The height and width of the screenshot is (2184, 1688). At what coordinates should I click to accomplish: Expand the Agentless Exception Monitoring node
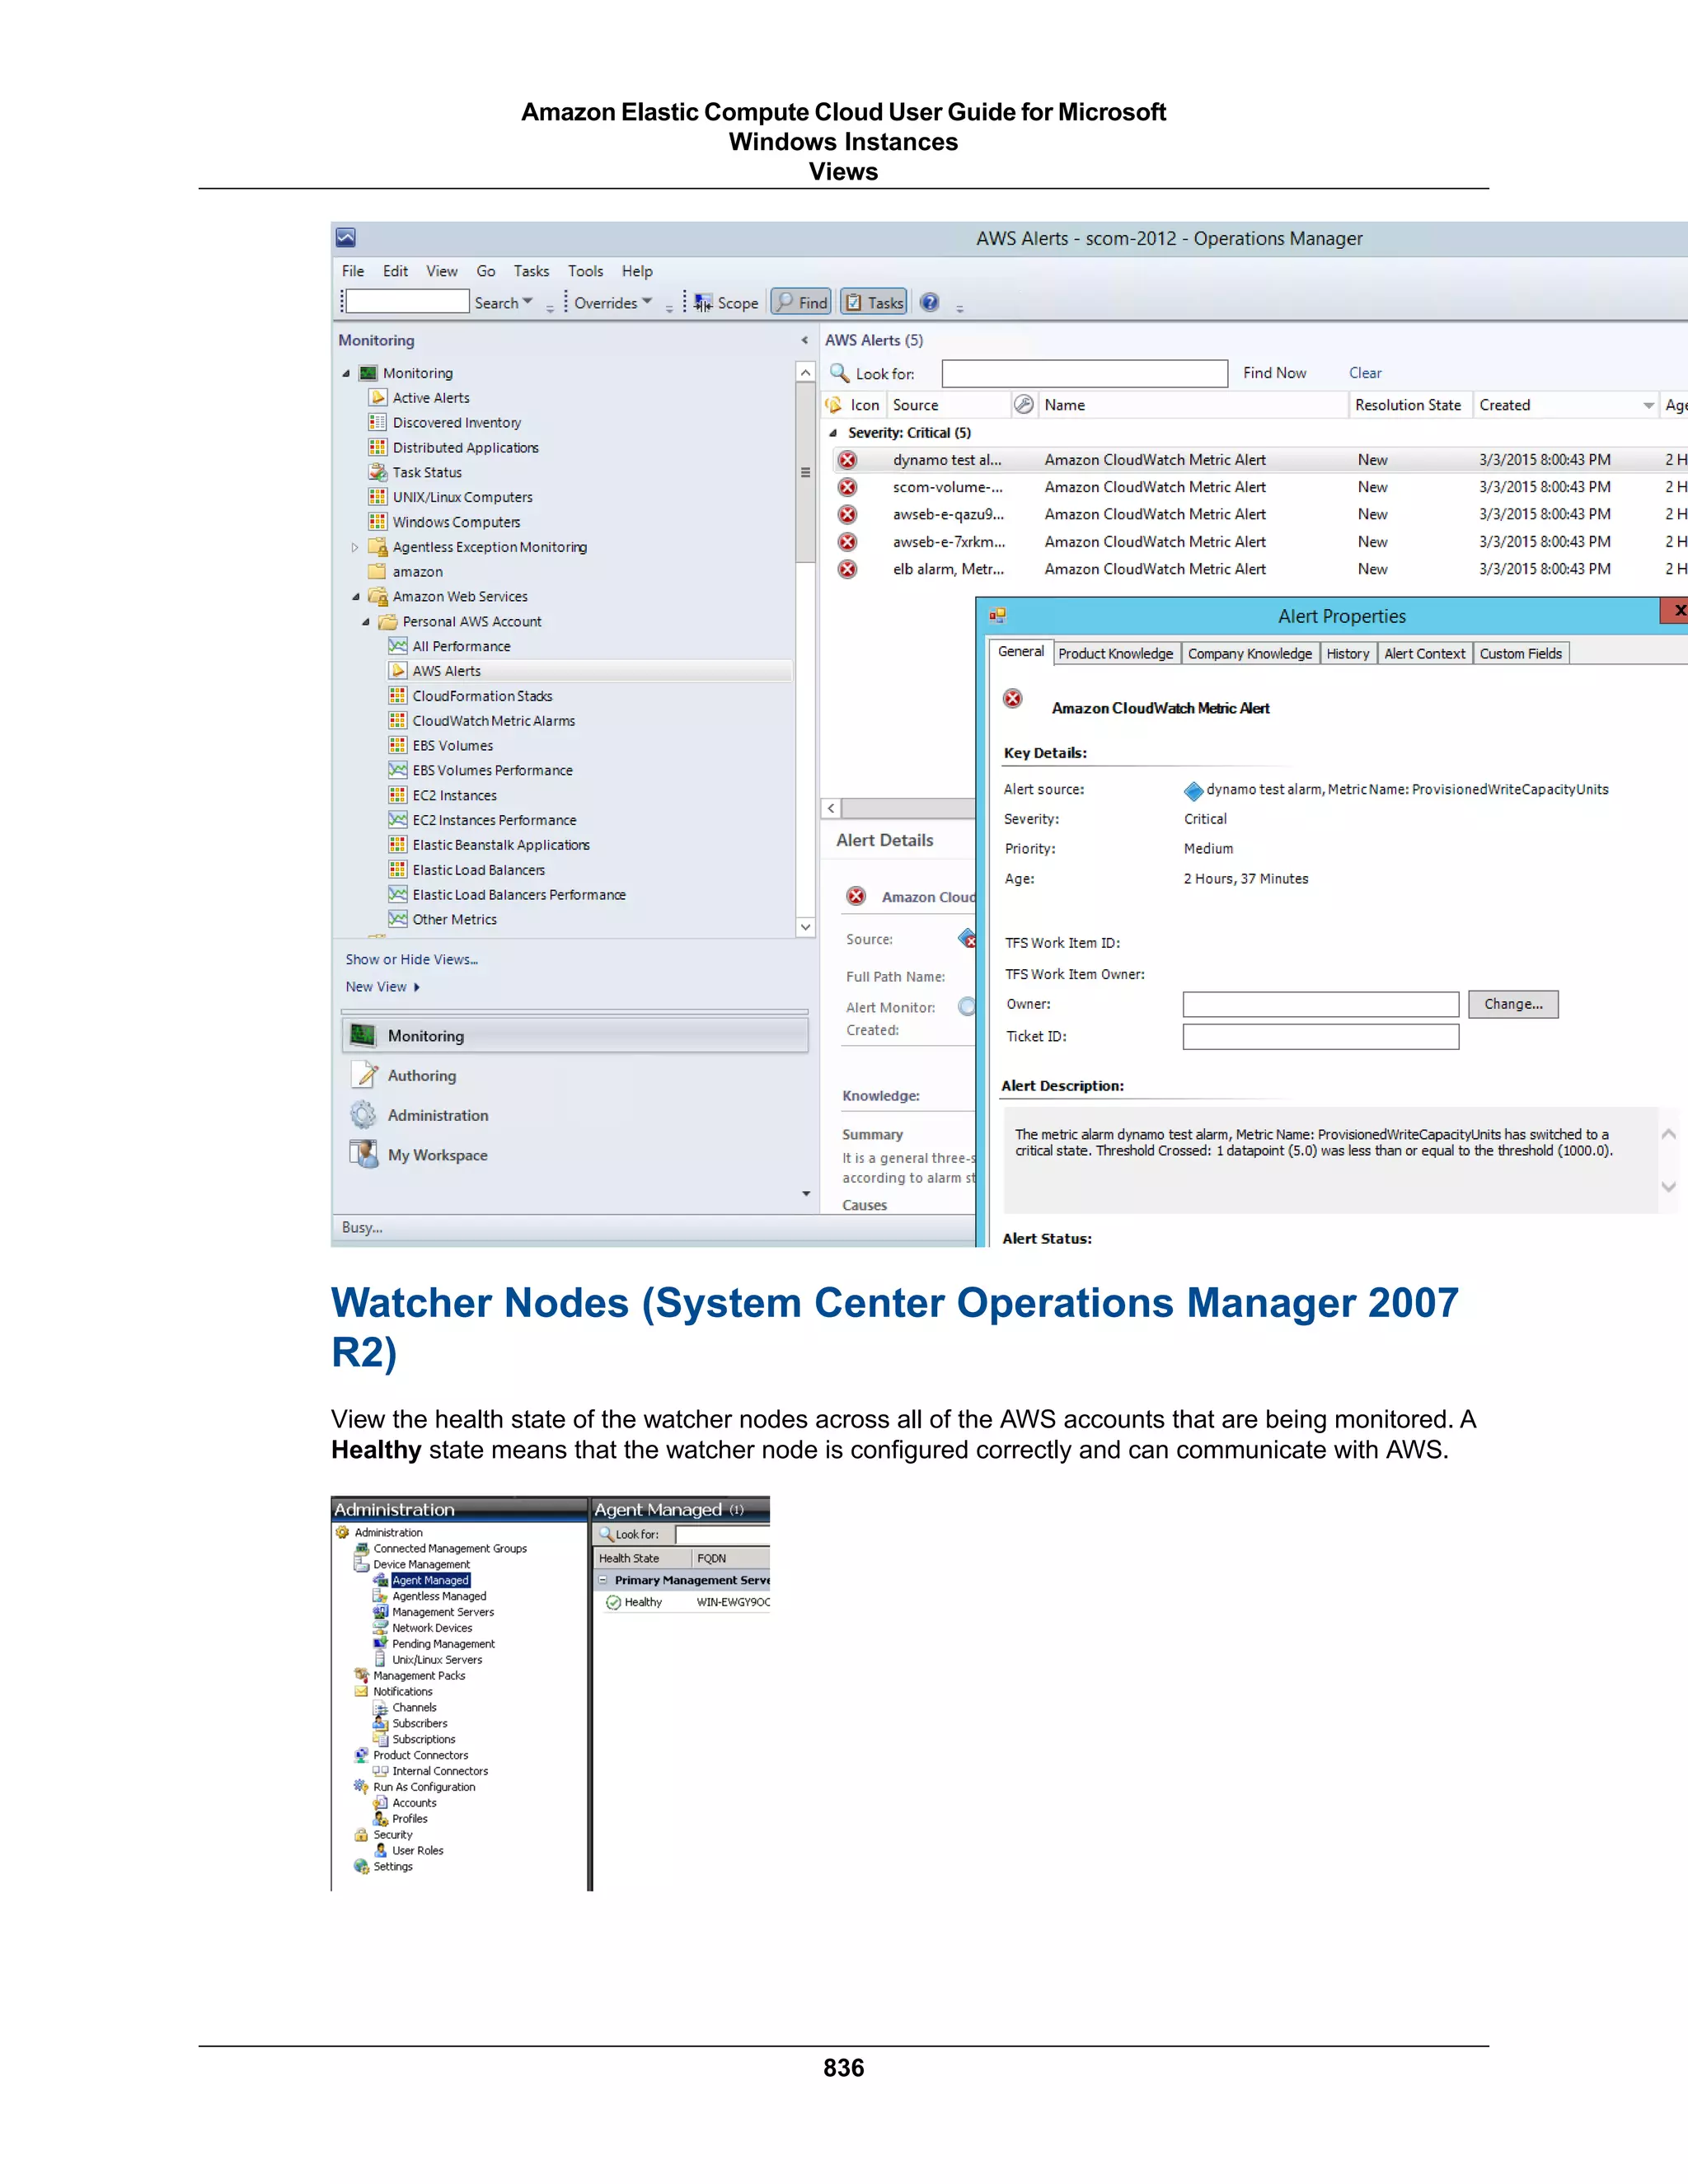[x=355, y=548]
